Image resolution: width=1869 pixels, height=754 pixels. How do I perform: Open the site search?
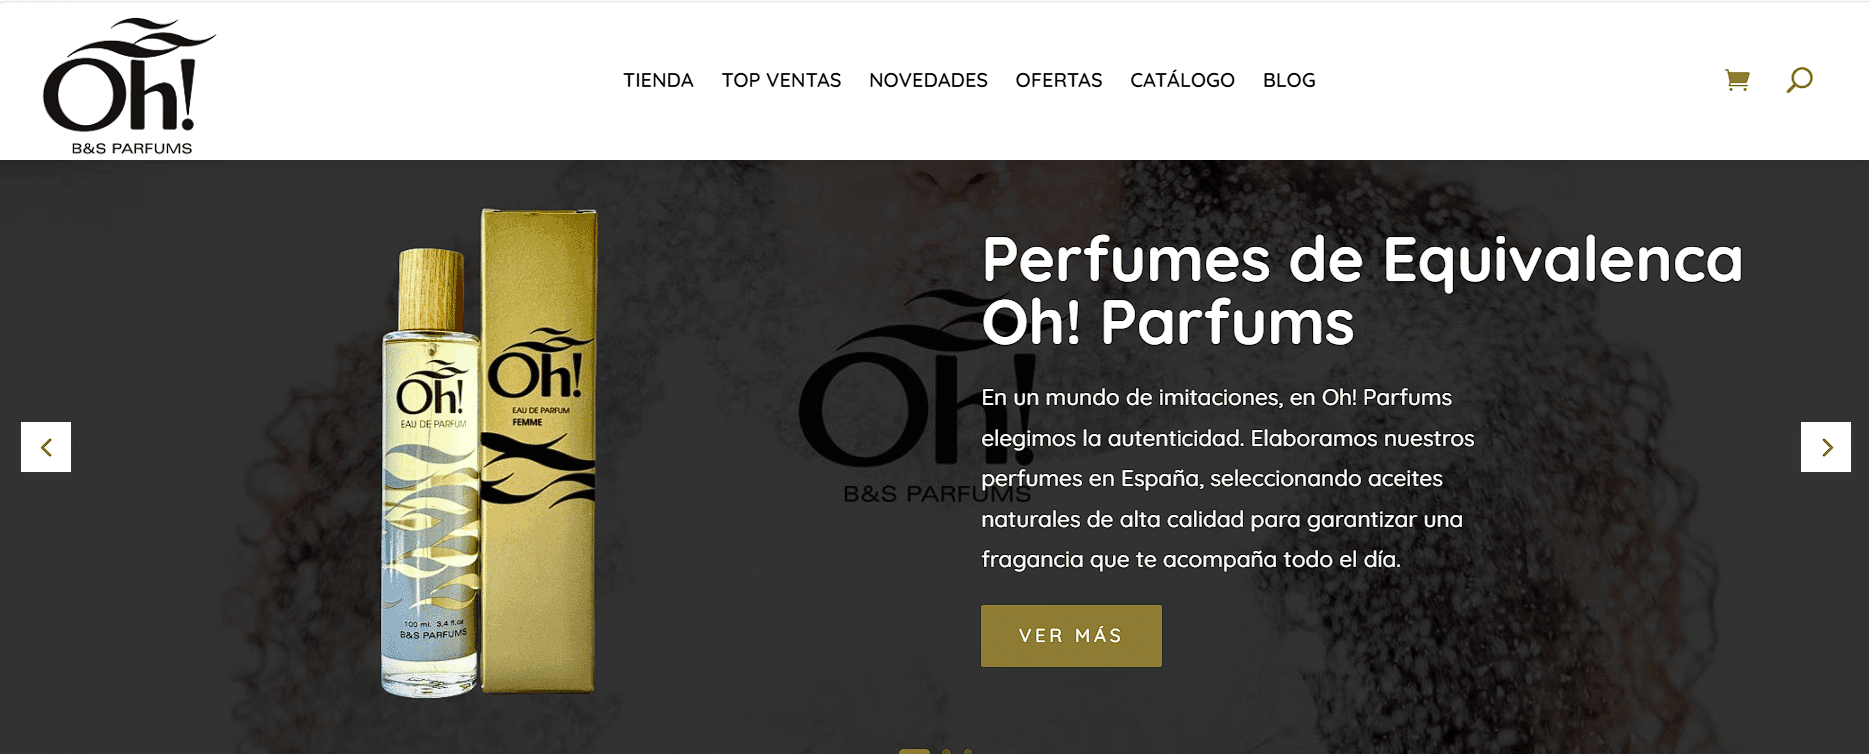coord(1799,80)
